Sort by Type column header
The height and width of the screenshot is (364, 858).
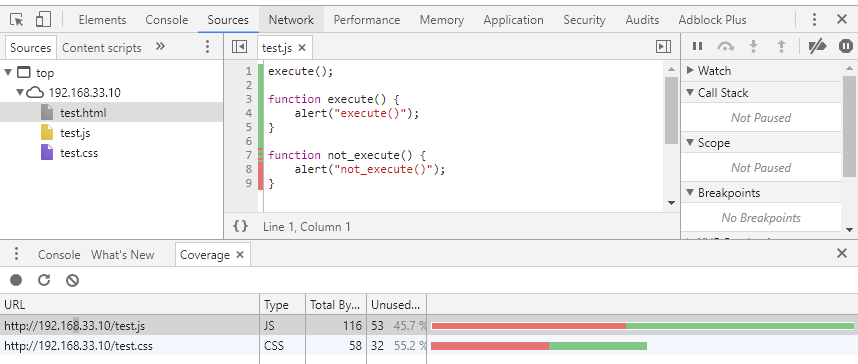pyautogui.click(x=282, y=305)
